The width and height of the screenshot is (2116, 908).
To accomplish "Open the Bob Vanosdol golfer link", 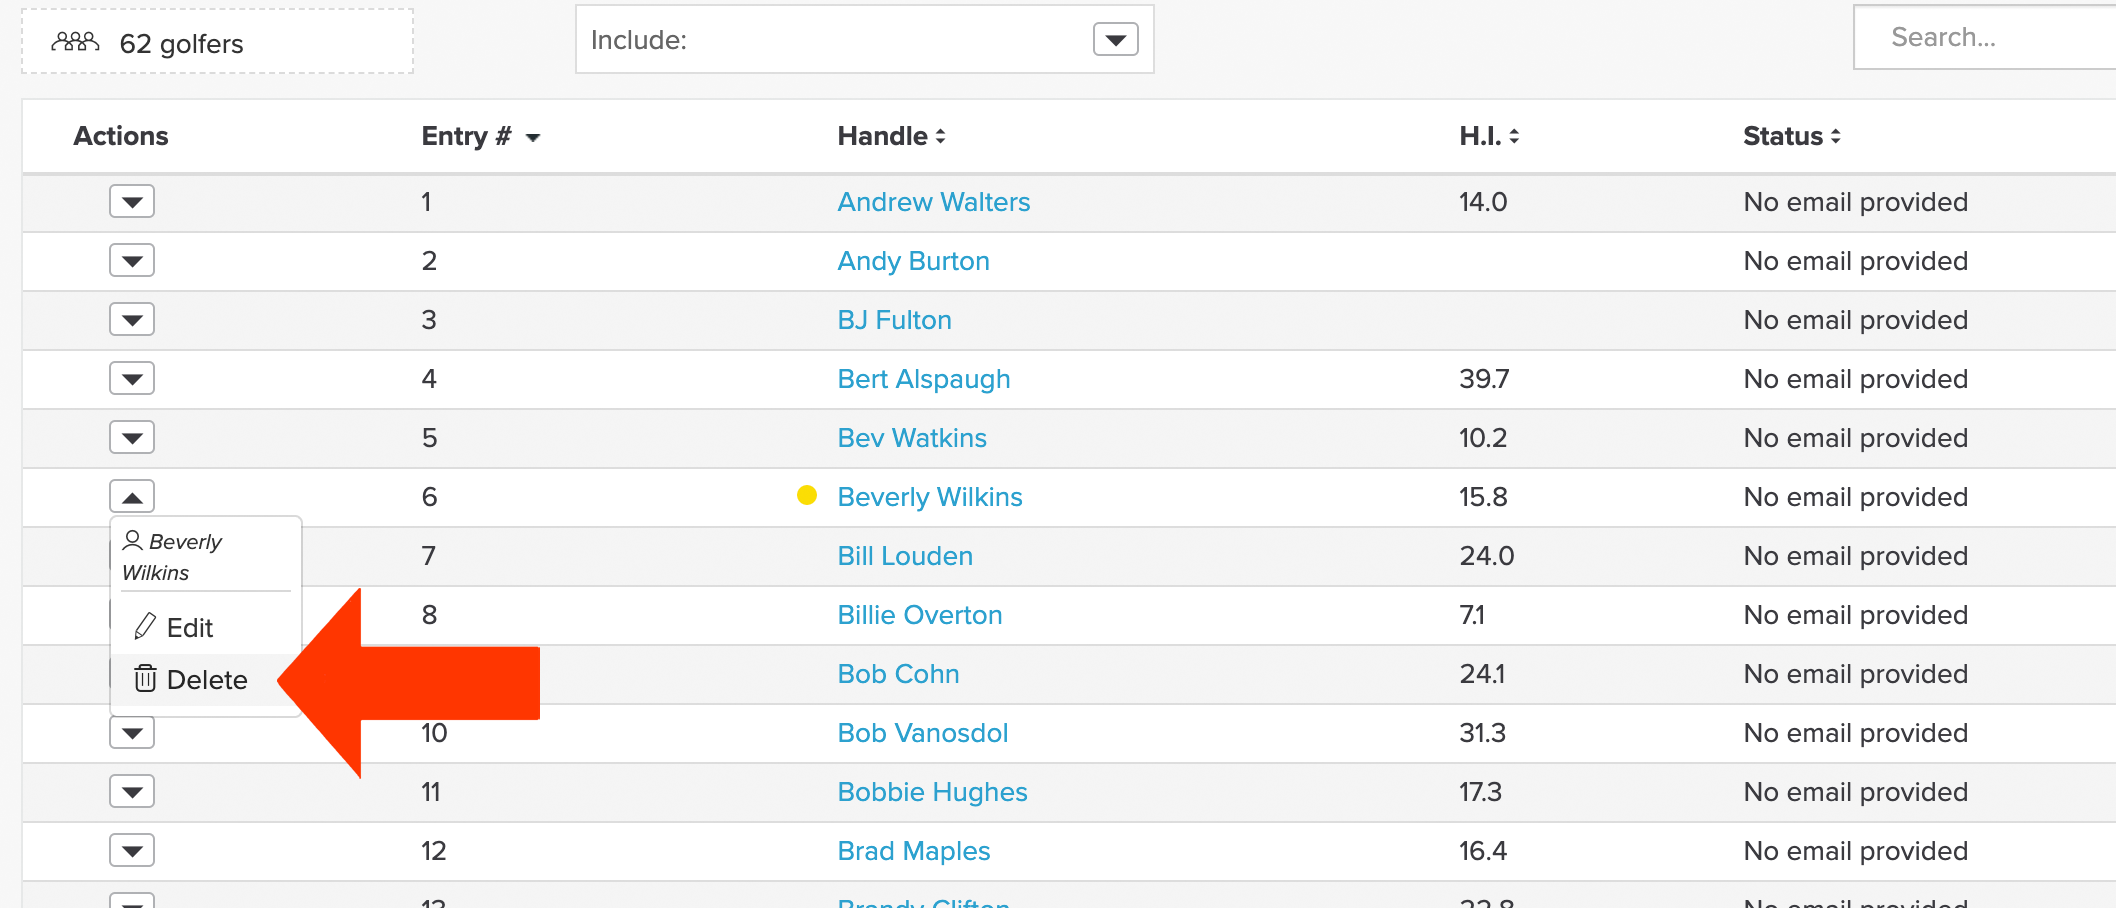I will pyautogui.click(x=923, y=733).
